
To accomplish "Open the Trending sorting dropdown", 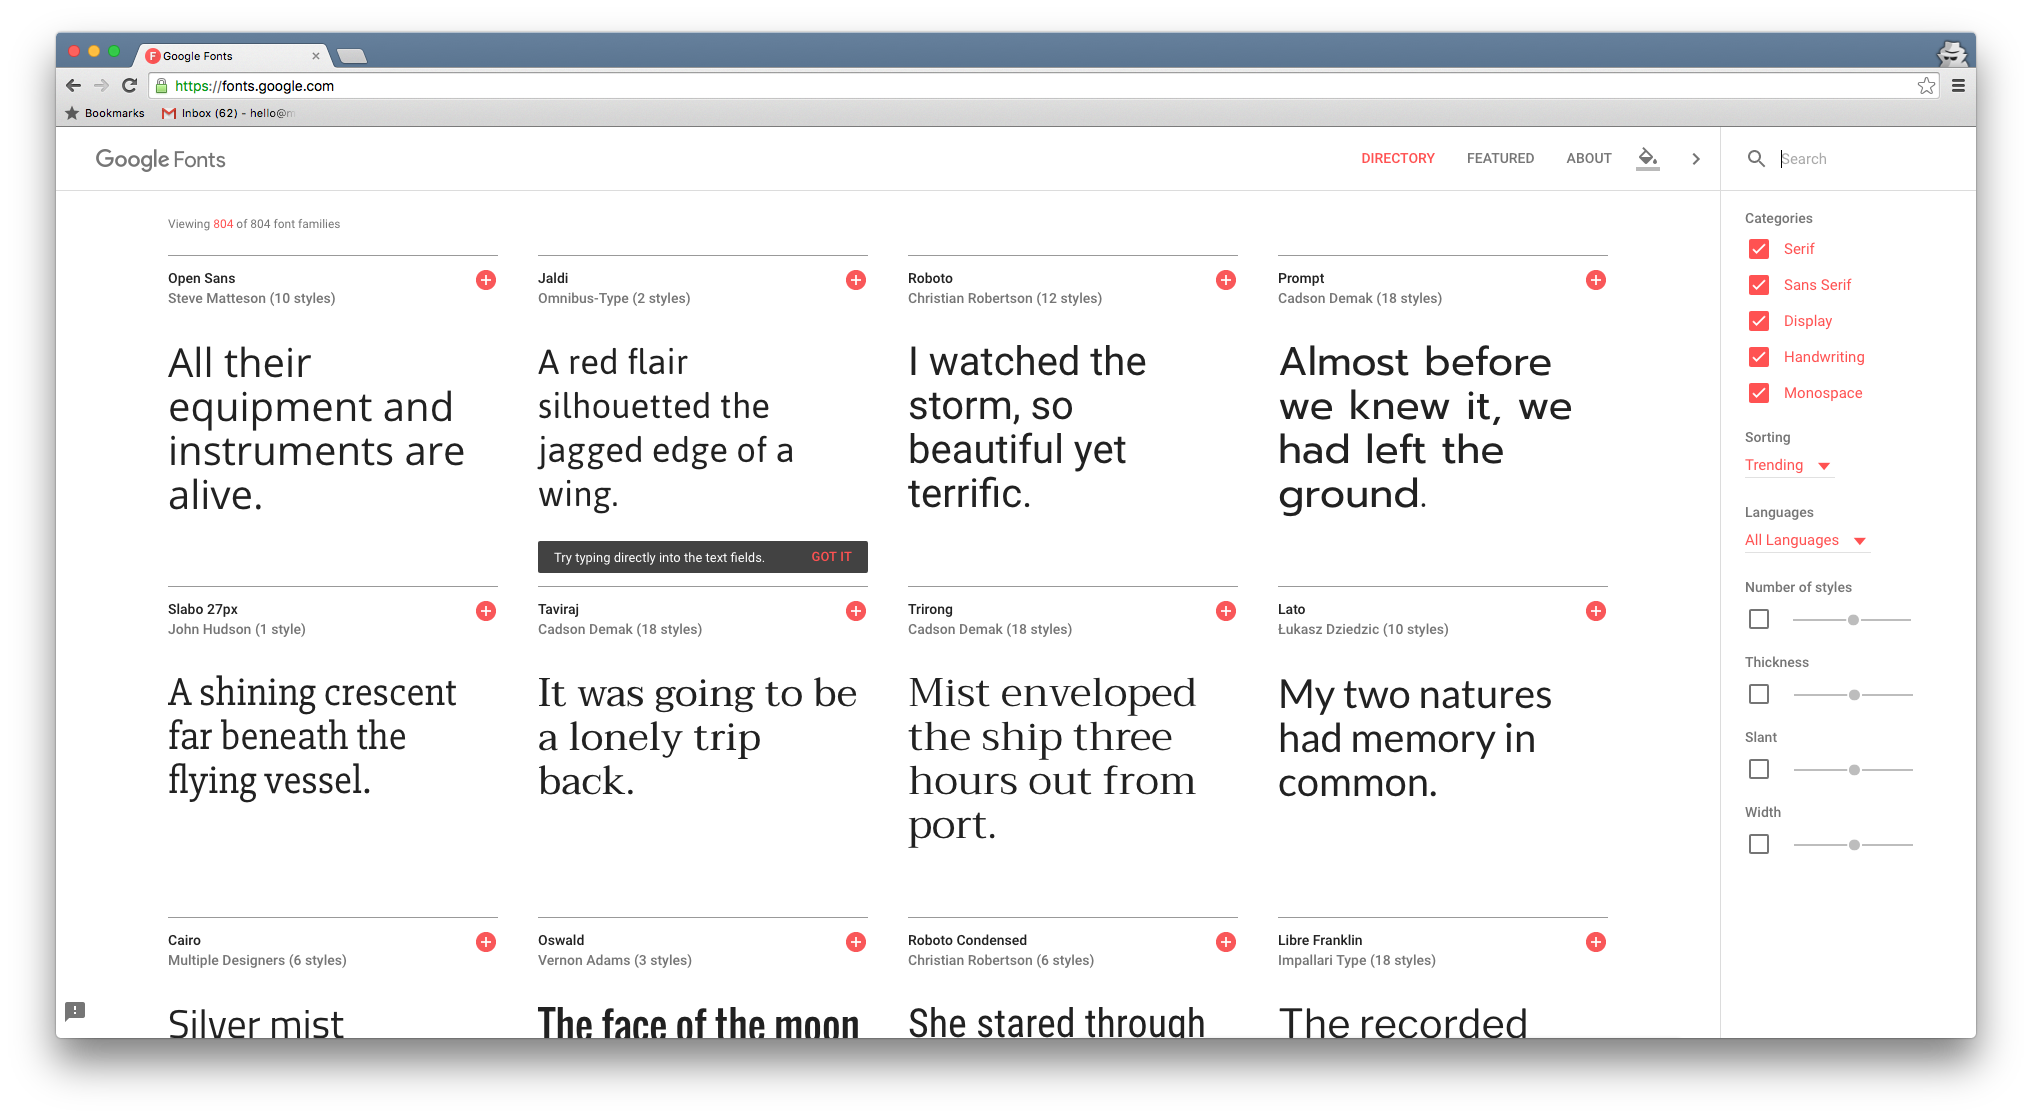I will click(x=1788, y=465).
